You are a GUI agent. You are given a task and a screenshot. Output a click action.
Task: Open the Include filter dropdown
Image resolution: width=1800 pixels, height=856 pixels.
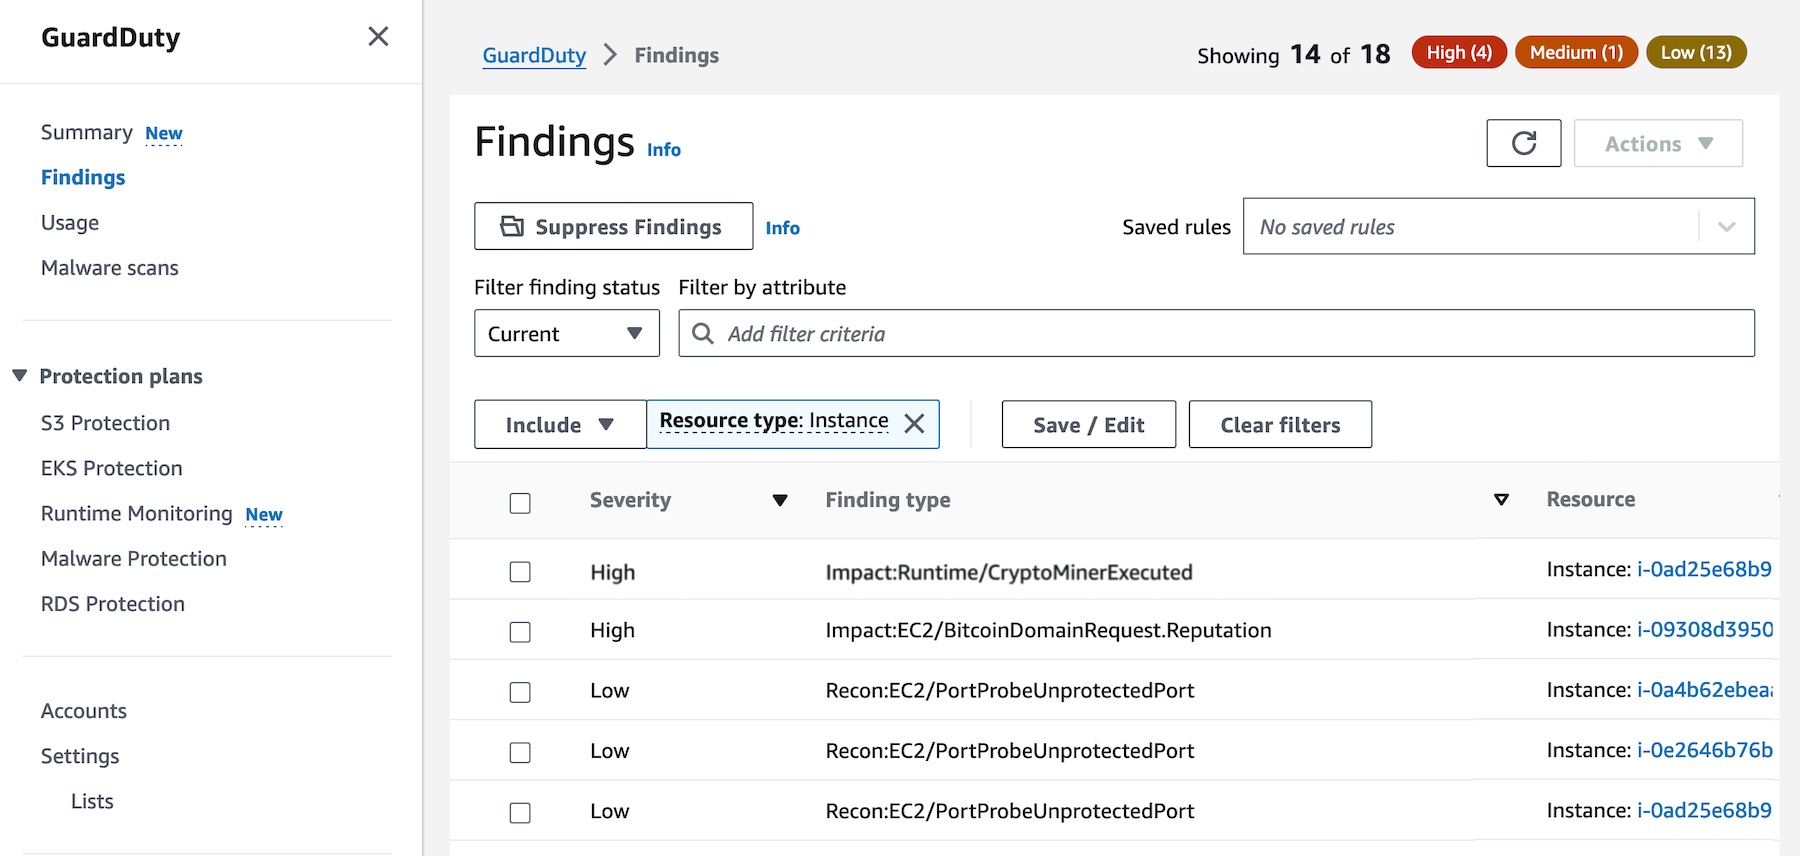560,424
